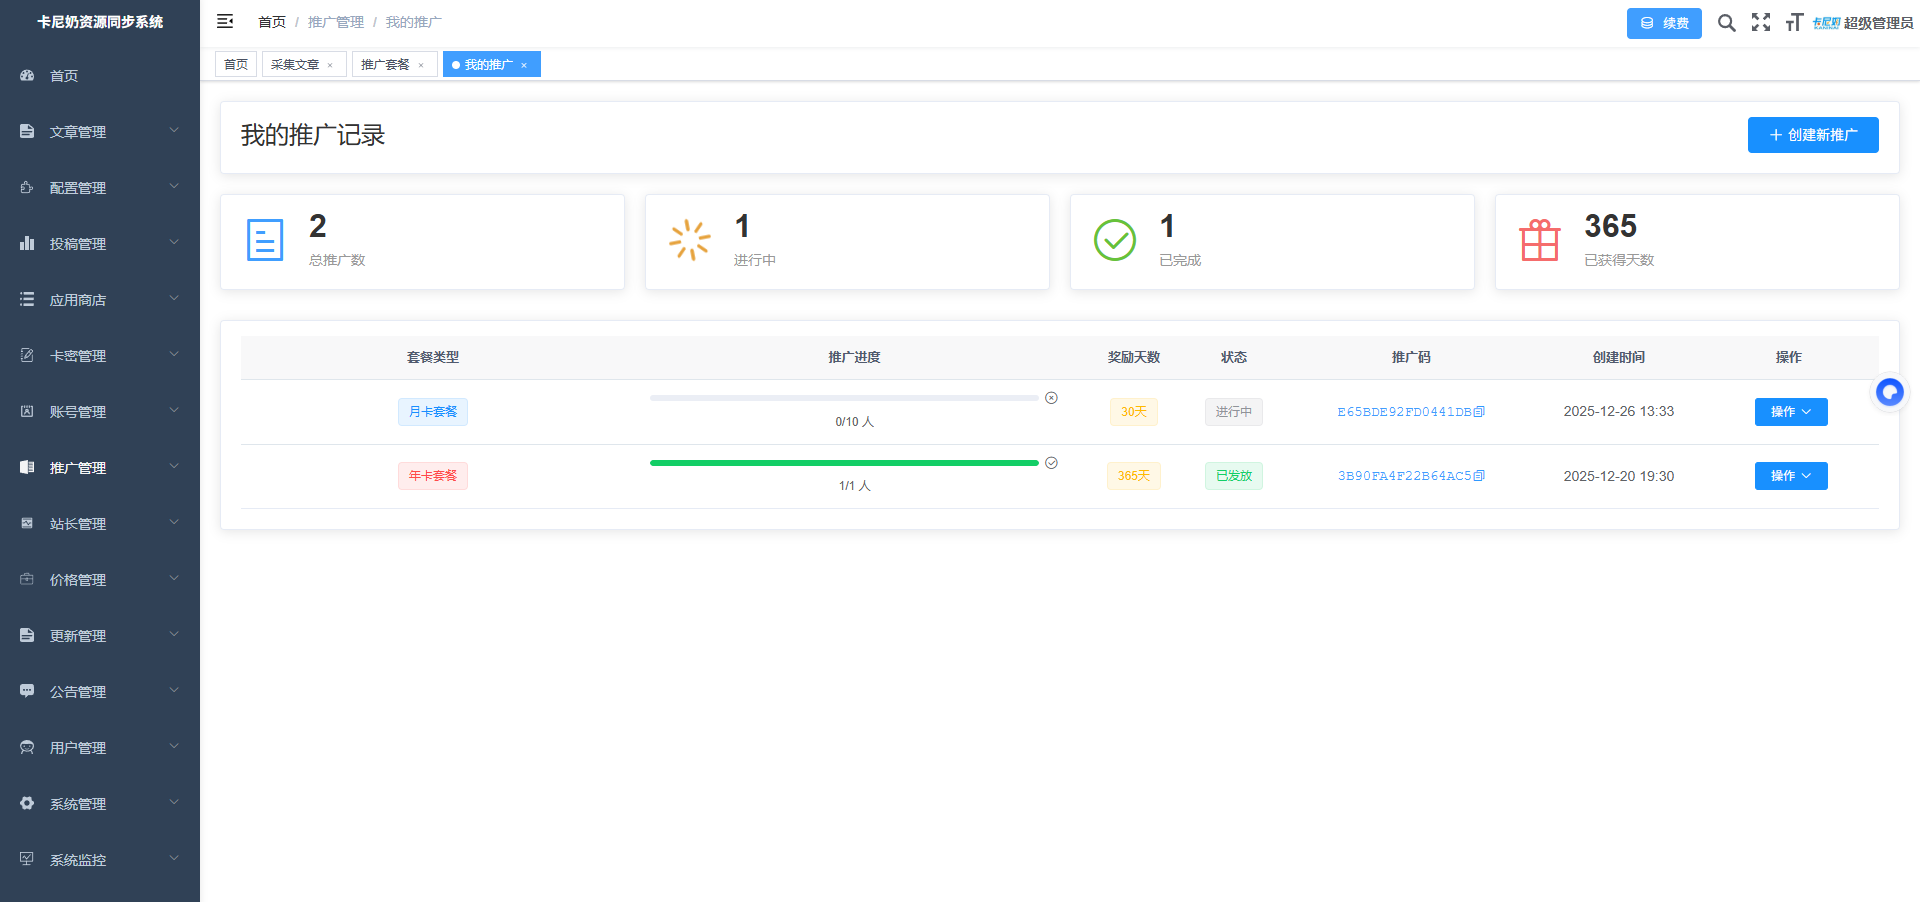Viewport: 1920px width, 902px height.
Task: Close the 采集文章 tab
Action: [x=330, y=65]
